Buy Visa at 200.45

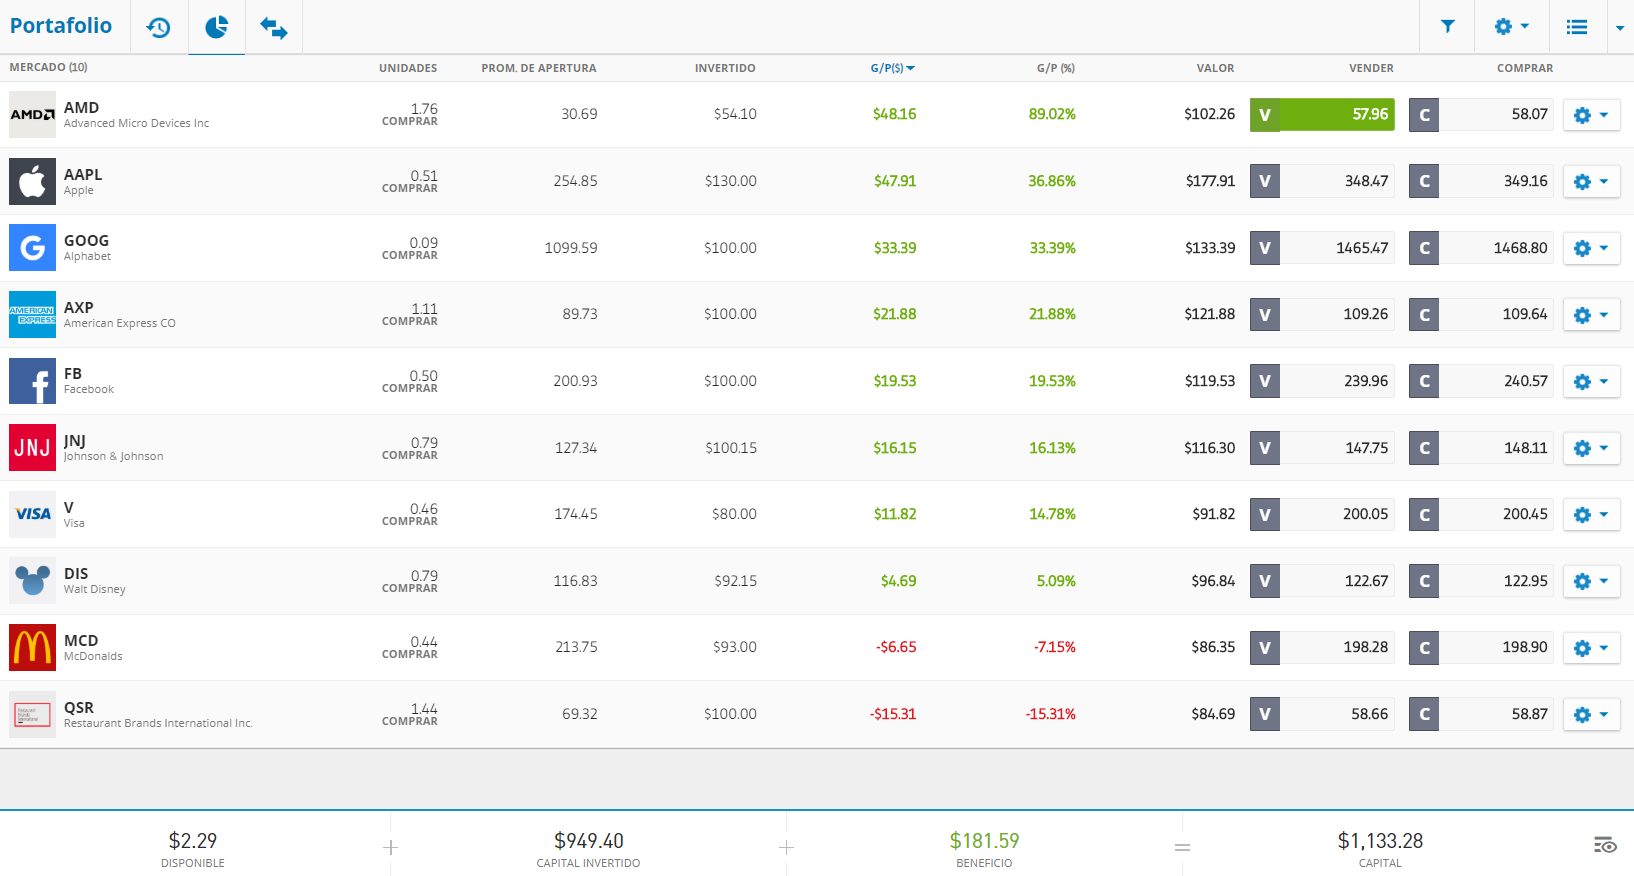(x=1481, y=514)
